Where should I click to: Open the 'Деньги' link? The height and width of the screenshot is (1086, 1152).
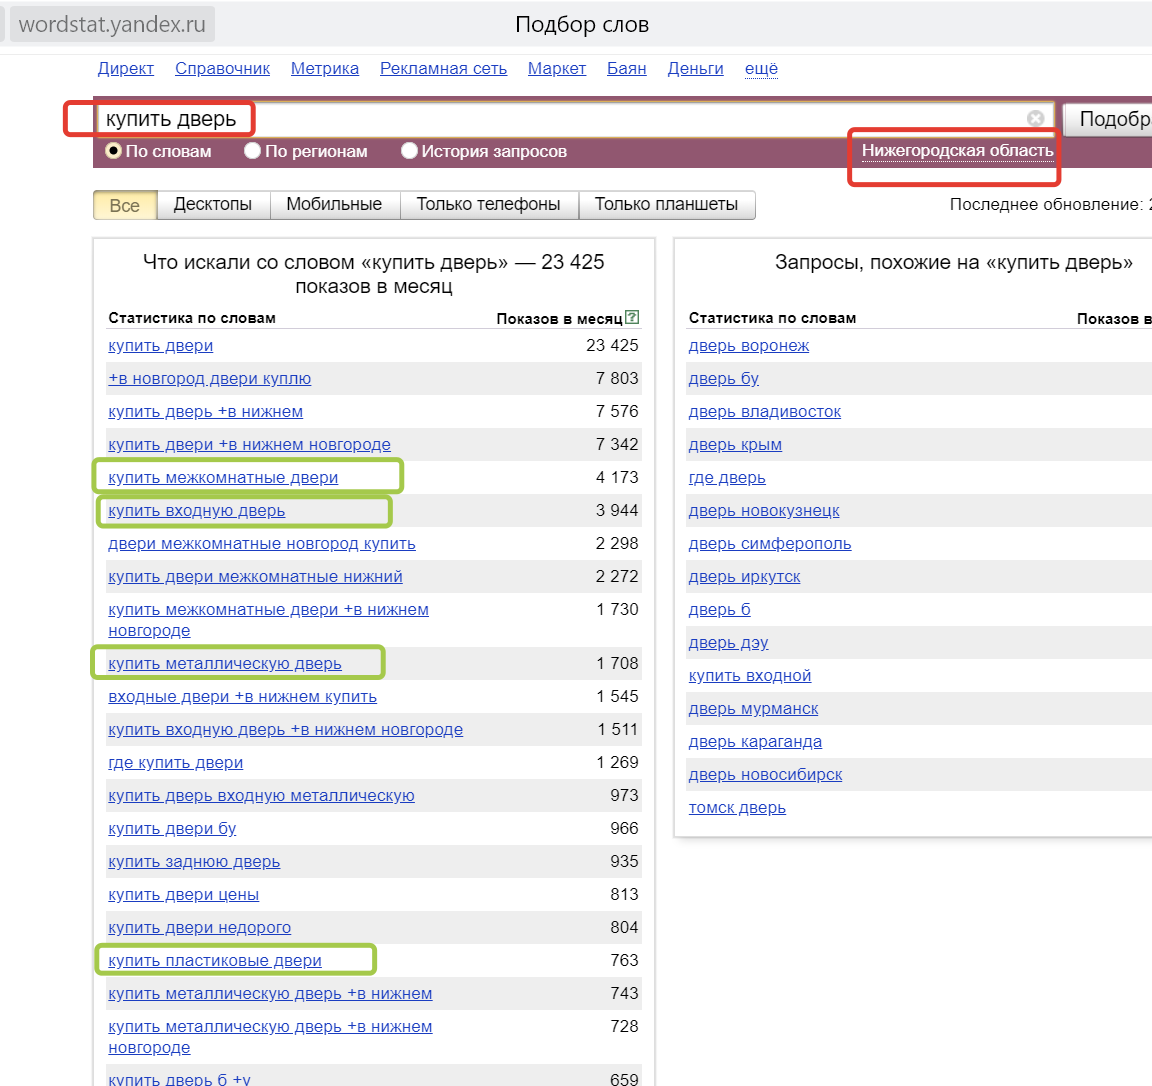695,68
